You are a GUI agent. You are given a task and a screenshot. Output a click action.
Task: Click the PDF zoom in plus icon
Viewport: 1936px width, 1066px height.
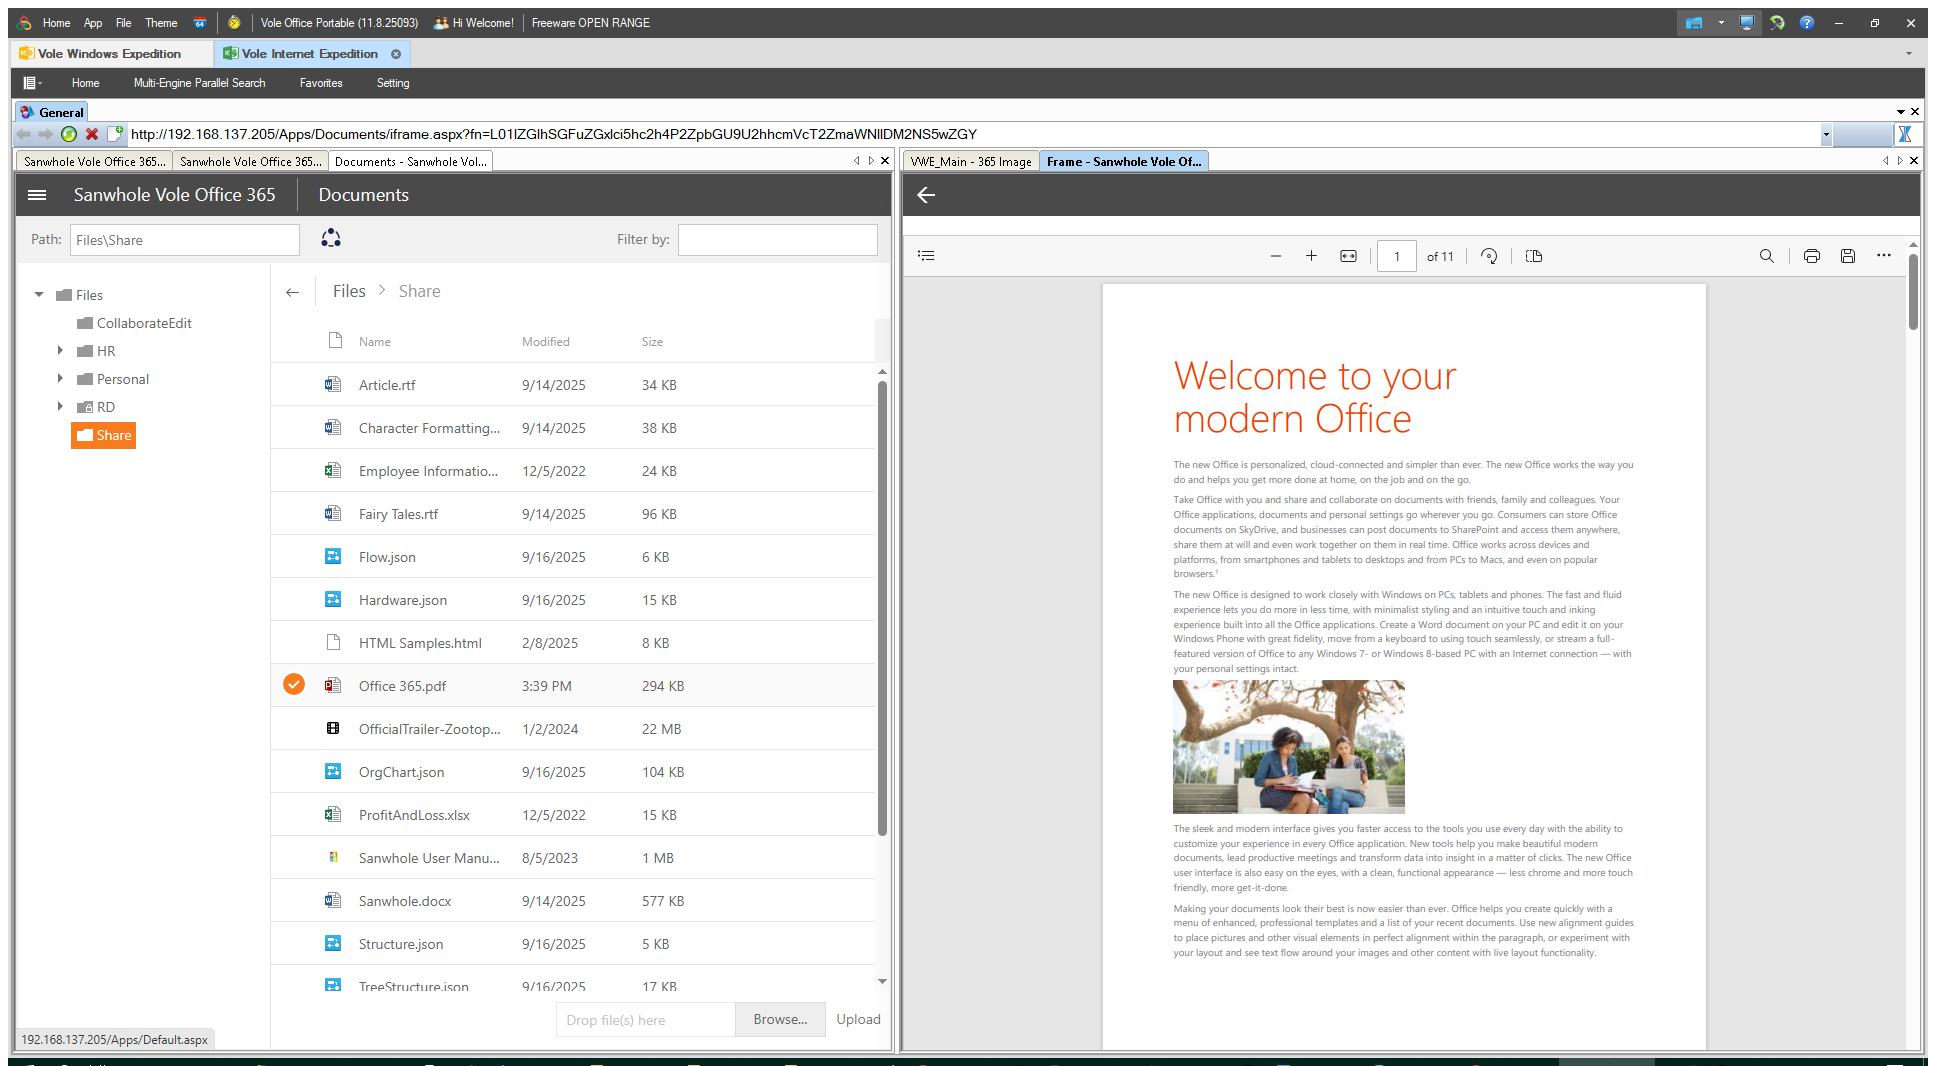tap(1311, 256)
